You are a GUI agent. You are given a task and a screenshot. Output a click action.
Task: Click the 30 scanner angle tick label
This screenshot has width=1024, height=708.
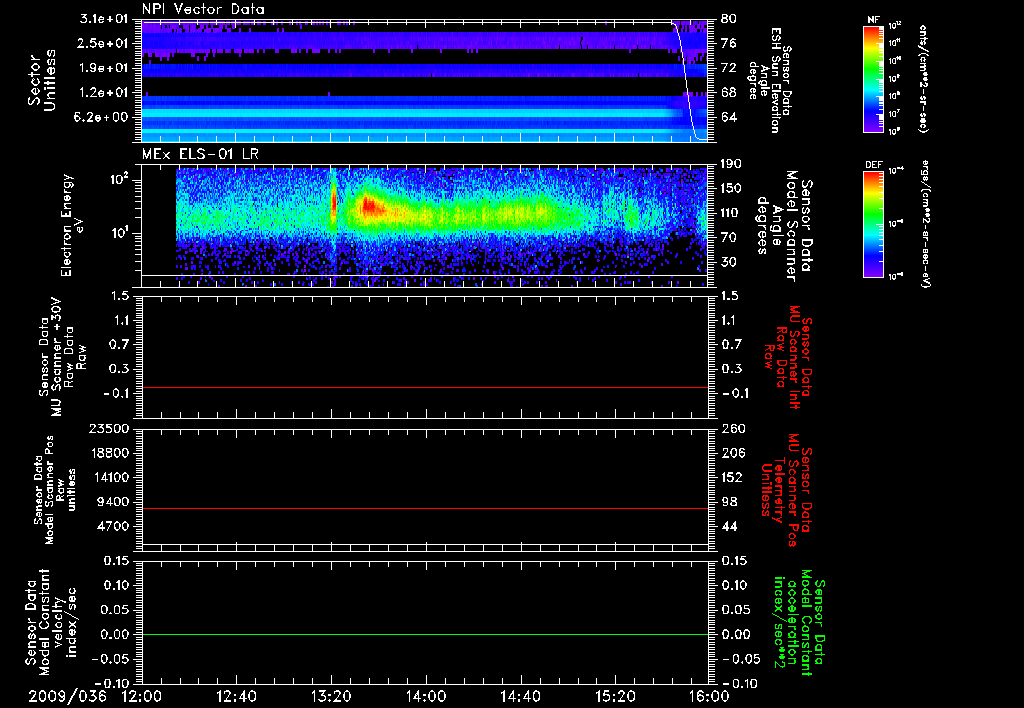(729, 262)
